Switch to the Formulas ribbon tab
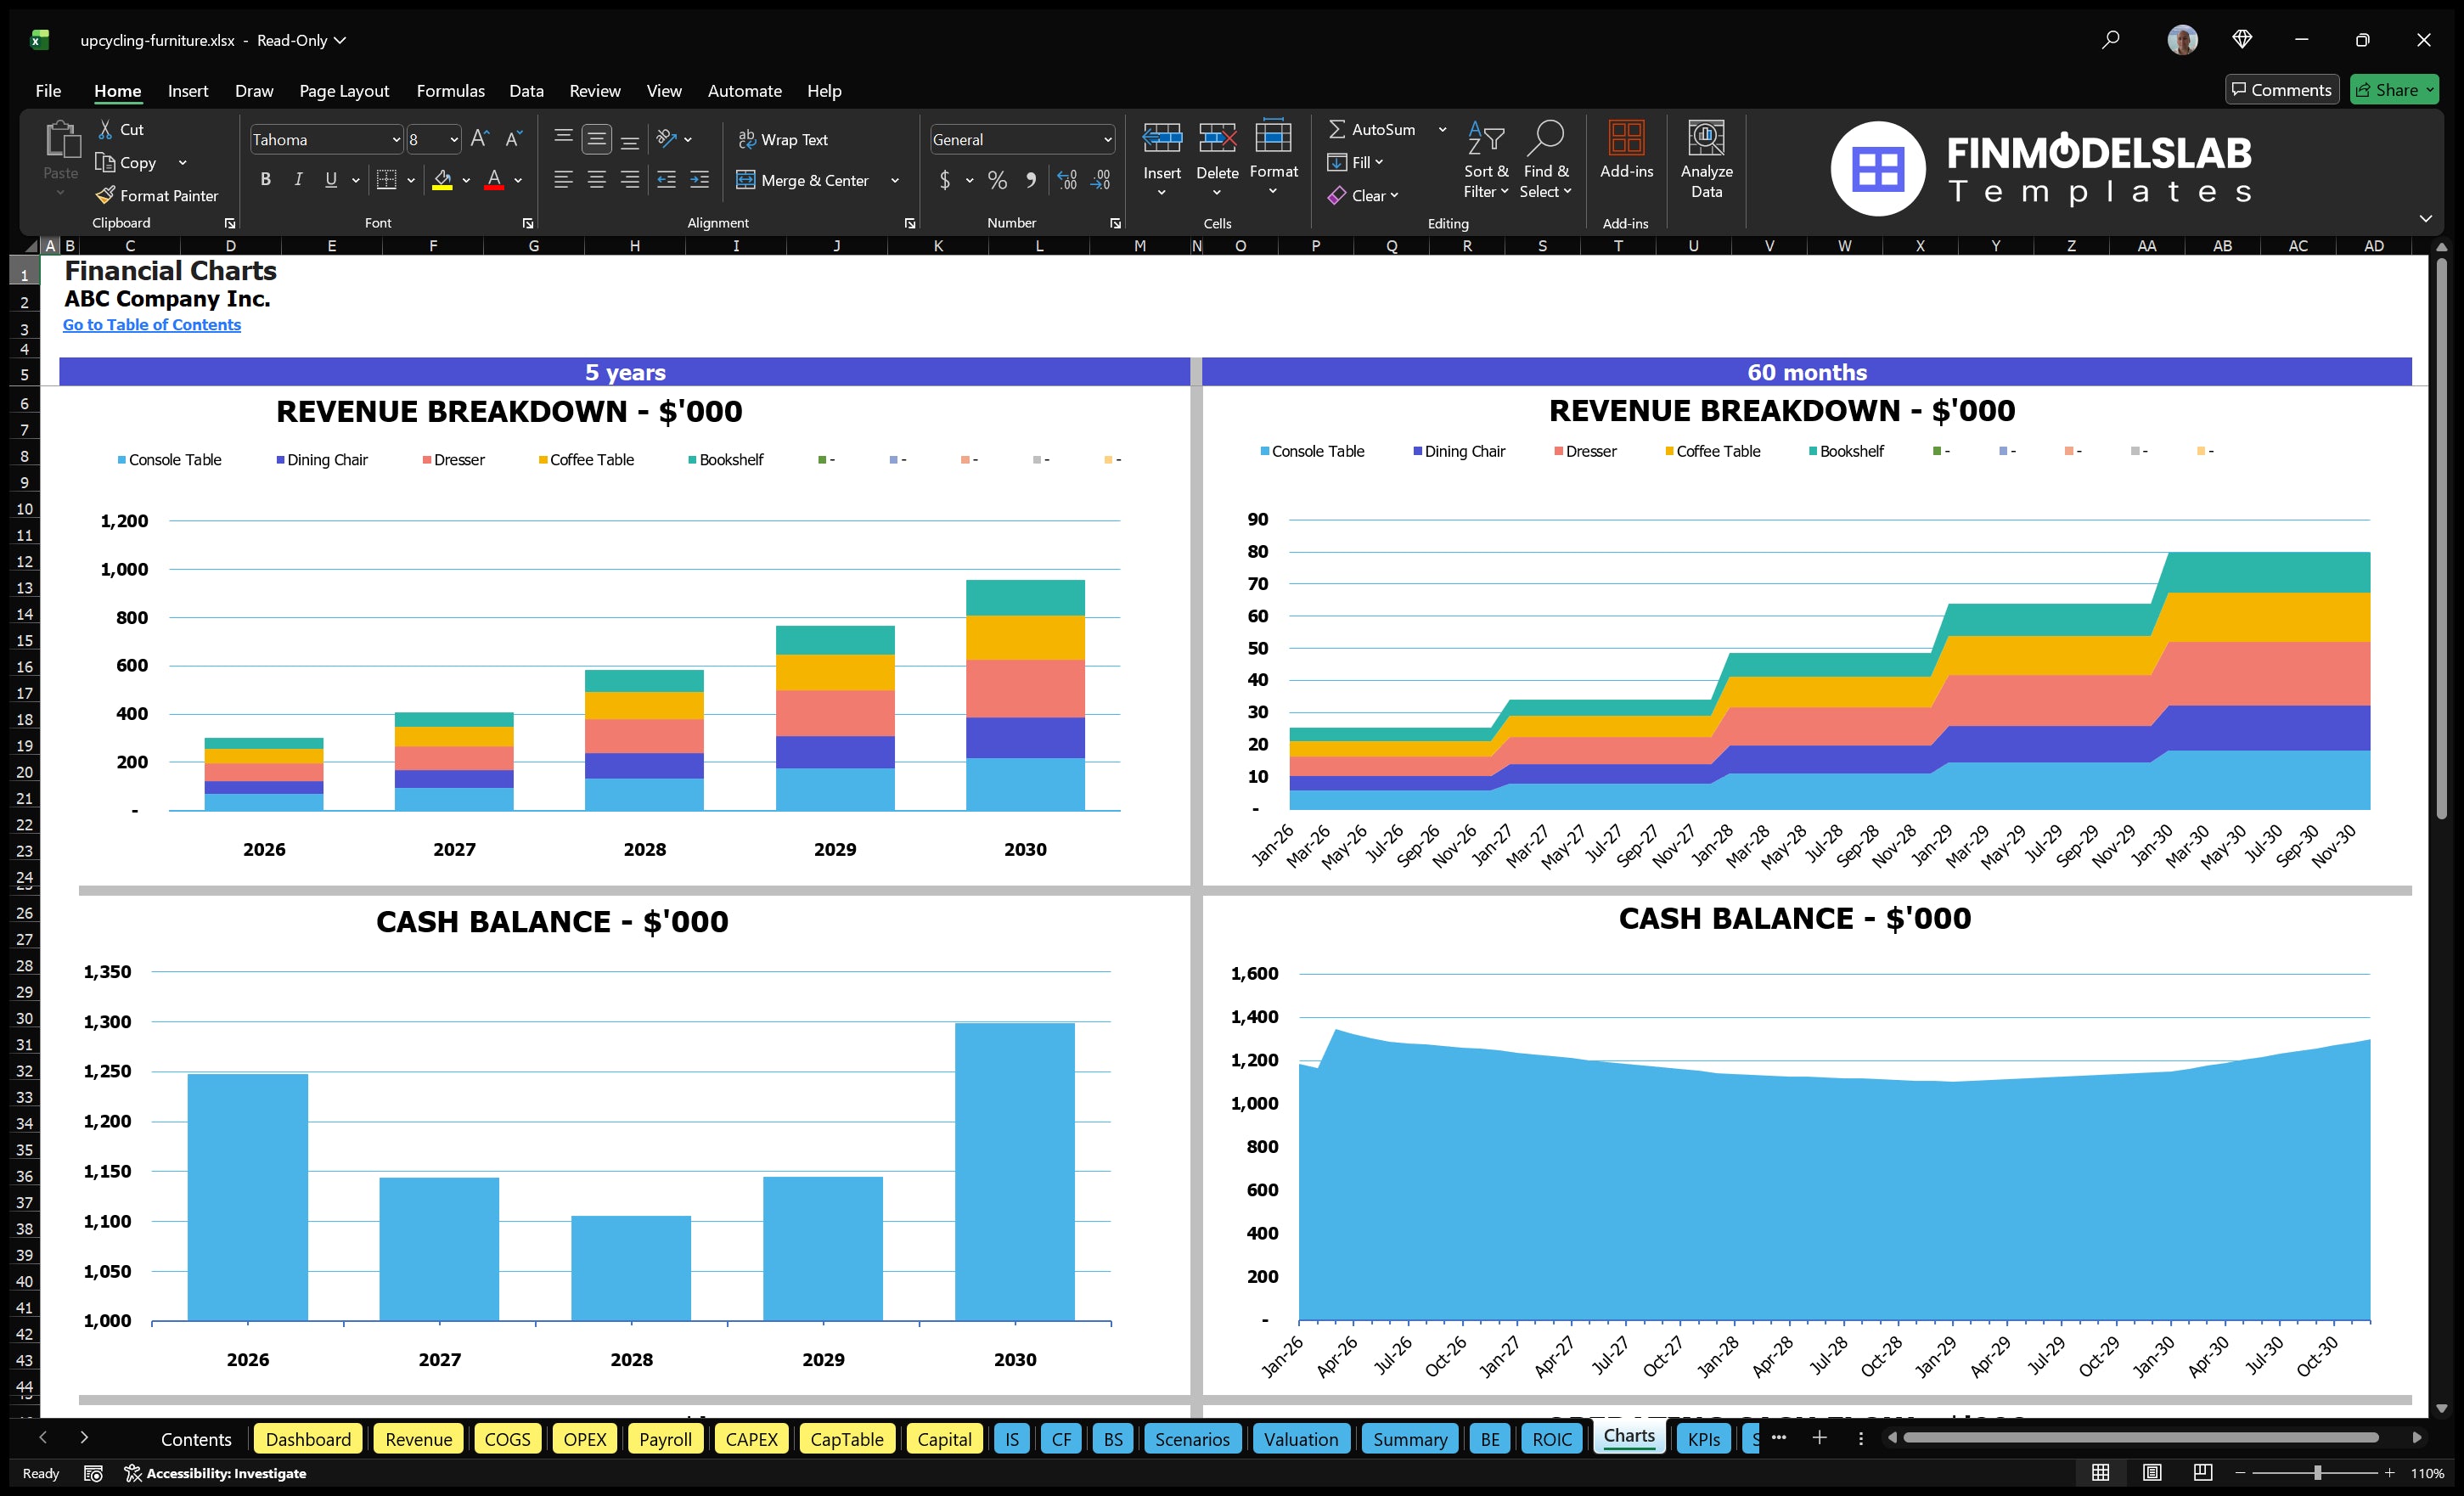 tap(450, 90)
